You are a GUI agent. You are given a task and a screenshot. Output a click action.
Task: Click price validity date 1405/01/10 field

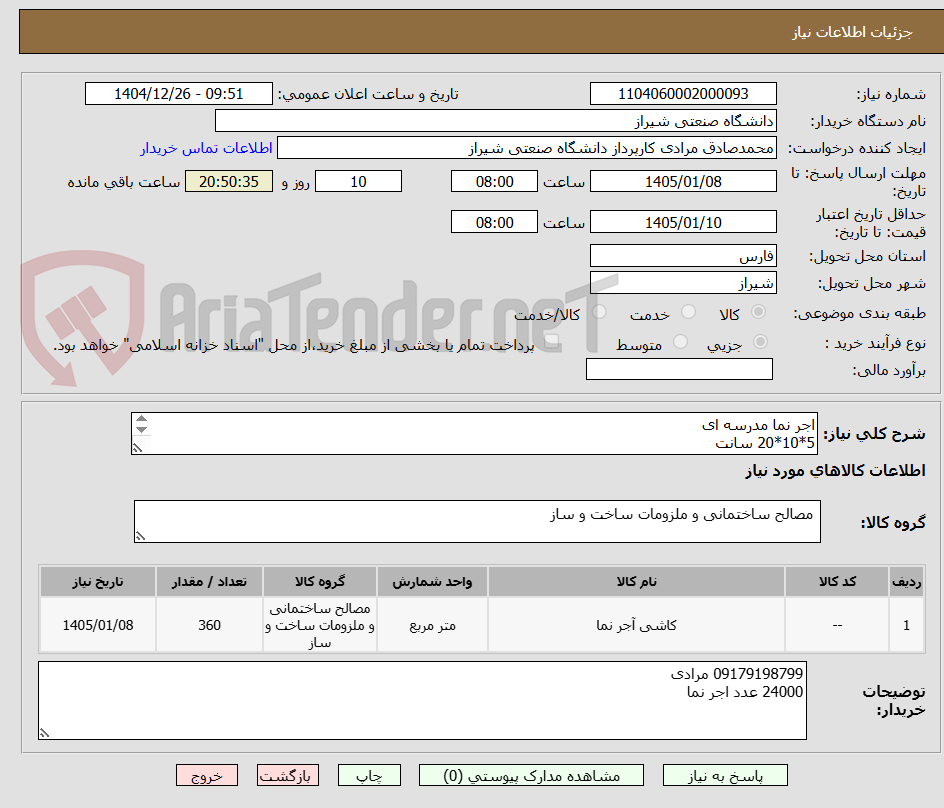pyautogui.click(x=683, y=222)
